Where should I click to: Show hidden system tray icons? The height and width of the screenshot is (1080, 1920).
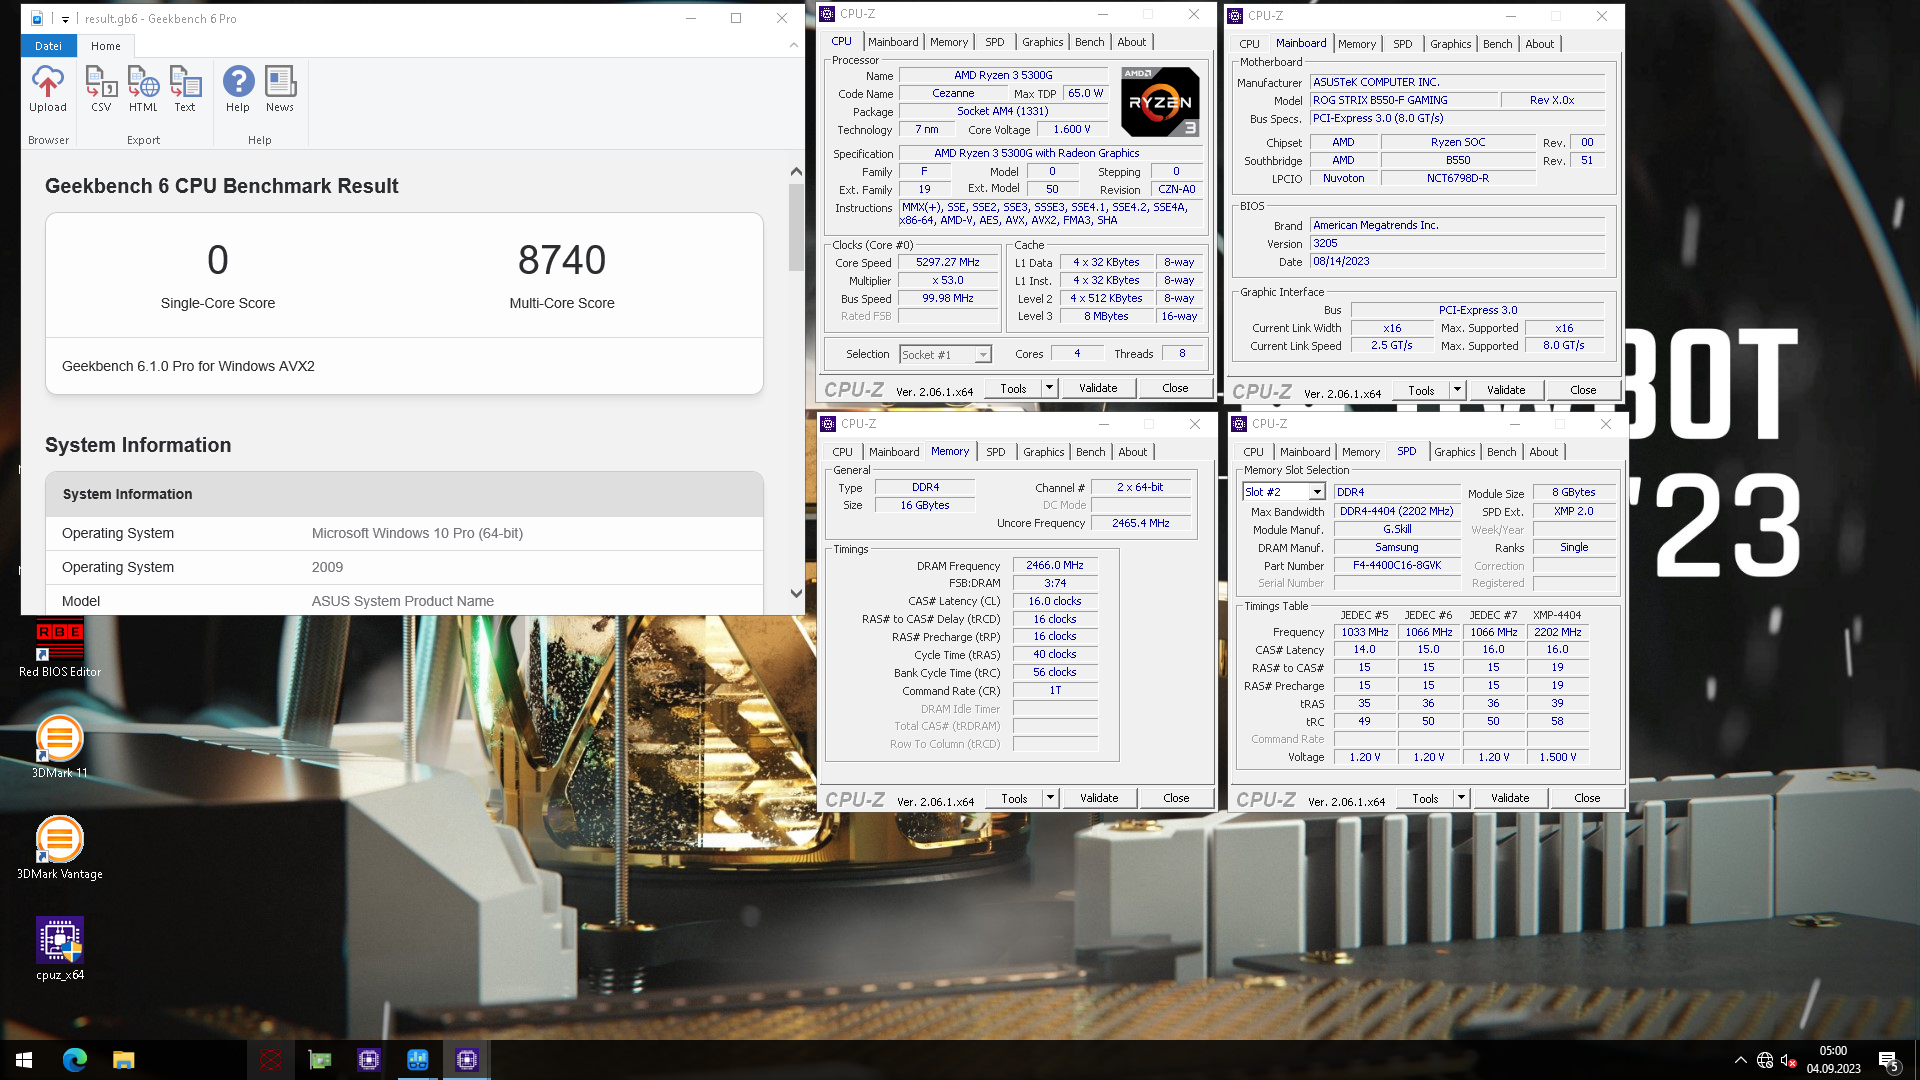1741,1060
